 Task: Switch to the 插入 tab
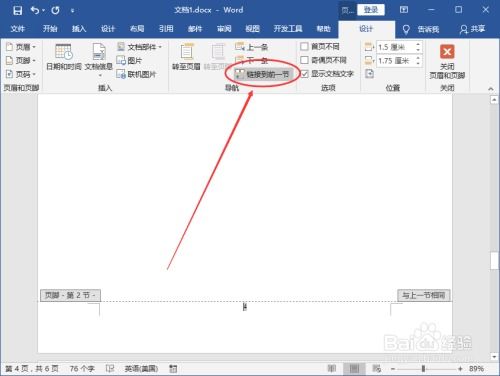pyautogui.click(x=79, y=29)
